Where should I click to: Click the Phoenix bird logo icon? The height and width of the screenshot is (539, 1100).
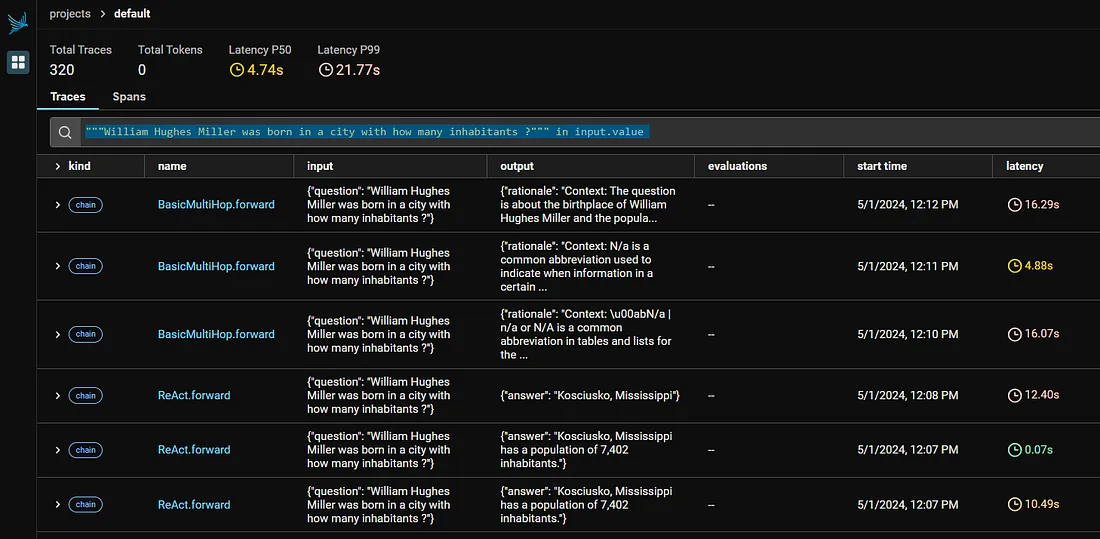click(18, 24)
